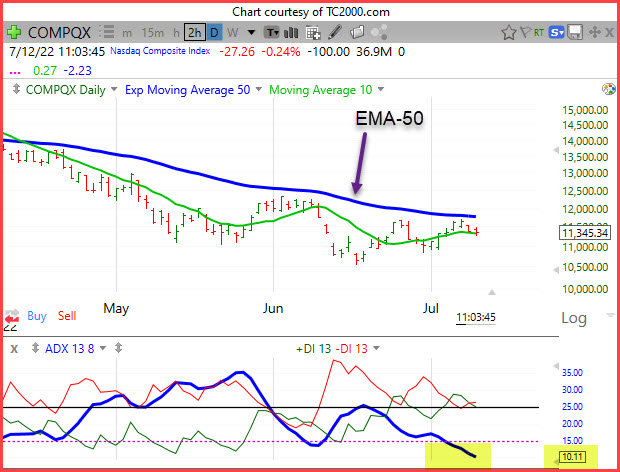Click the arrows right of ADX dropdown
The height and width of the screenshot is (472, 620).
pyautogui.click(x=118, y=348)
